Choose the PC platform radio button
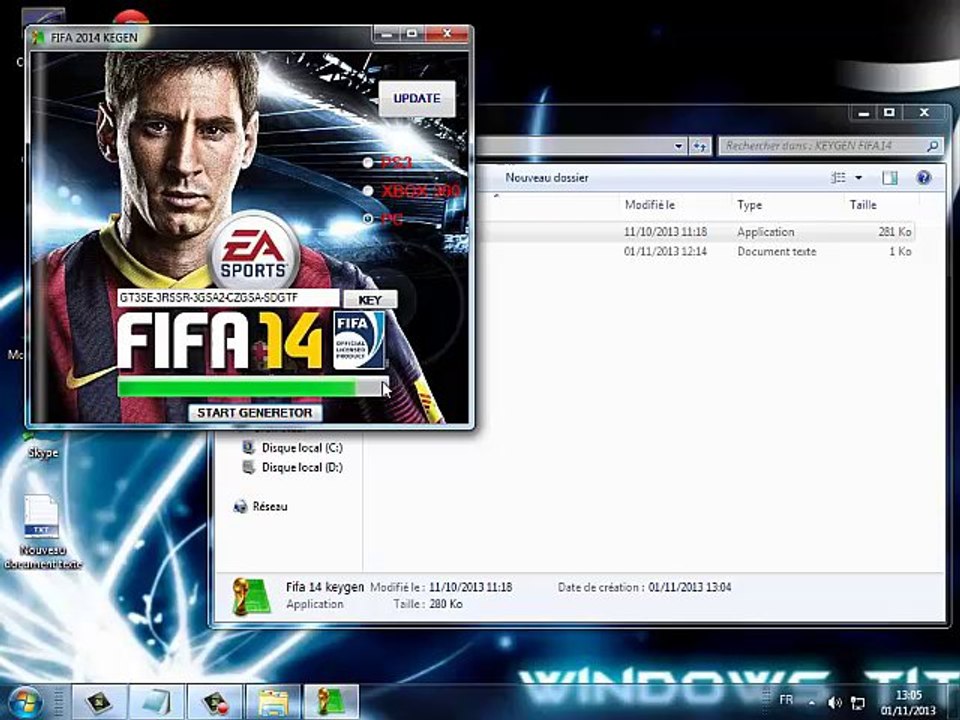This screenshot has width=960, height=720. click(x=367, y=219)
